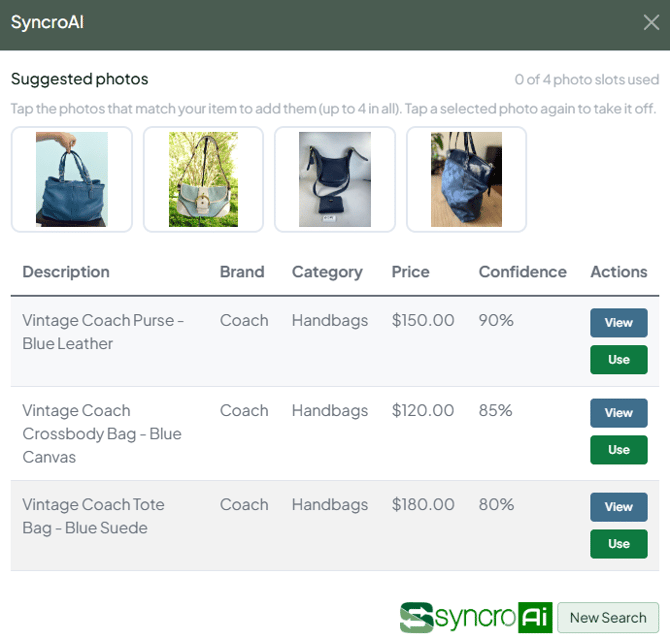670x640 pixels.
Task: Click the '0 of 4 photo slots used' counter
Action: 587,79
